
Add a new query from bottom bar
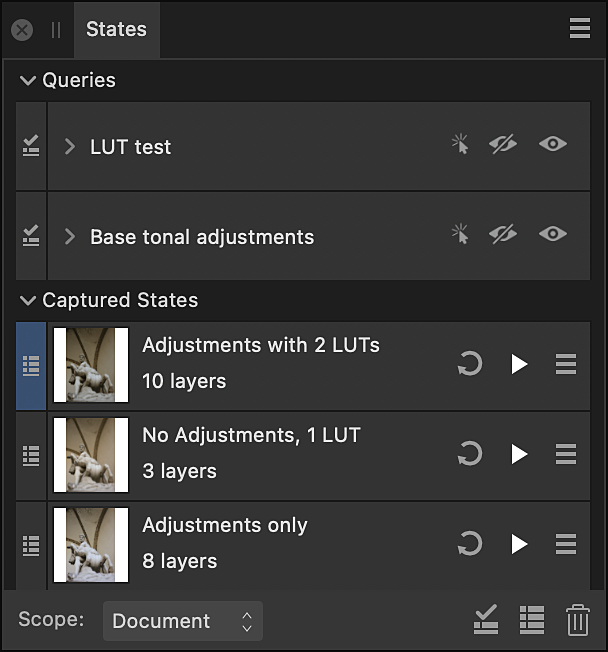point(486,621)
